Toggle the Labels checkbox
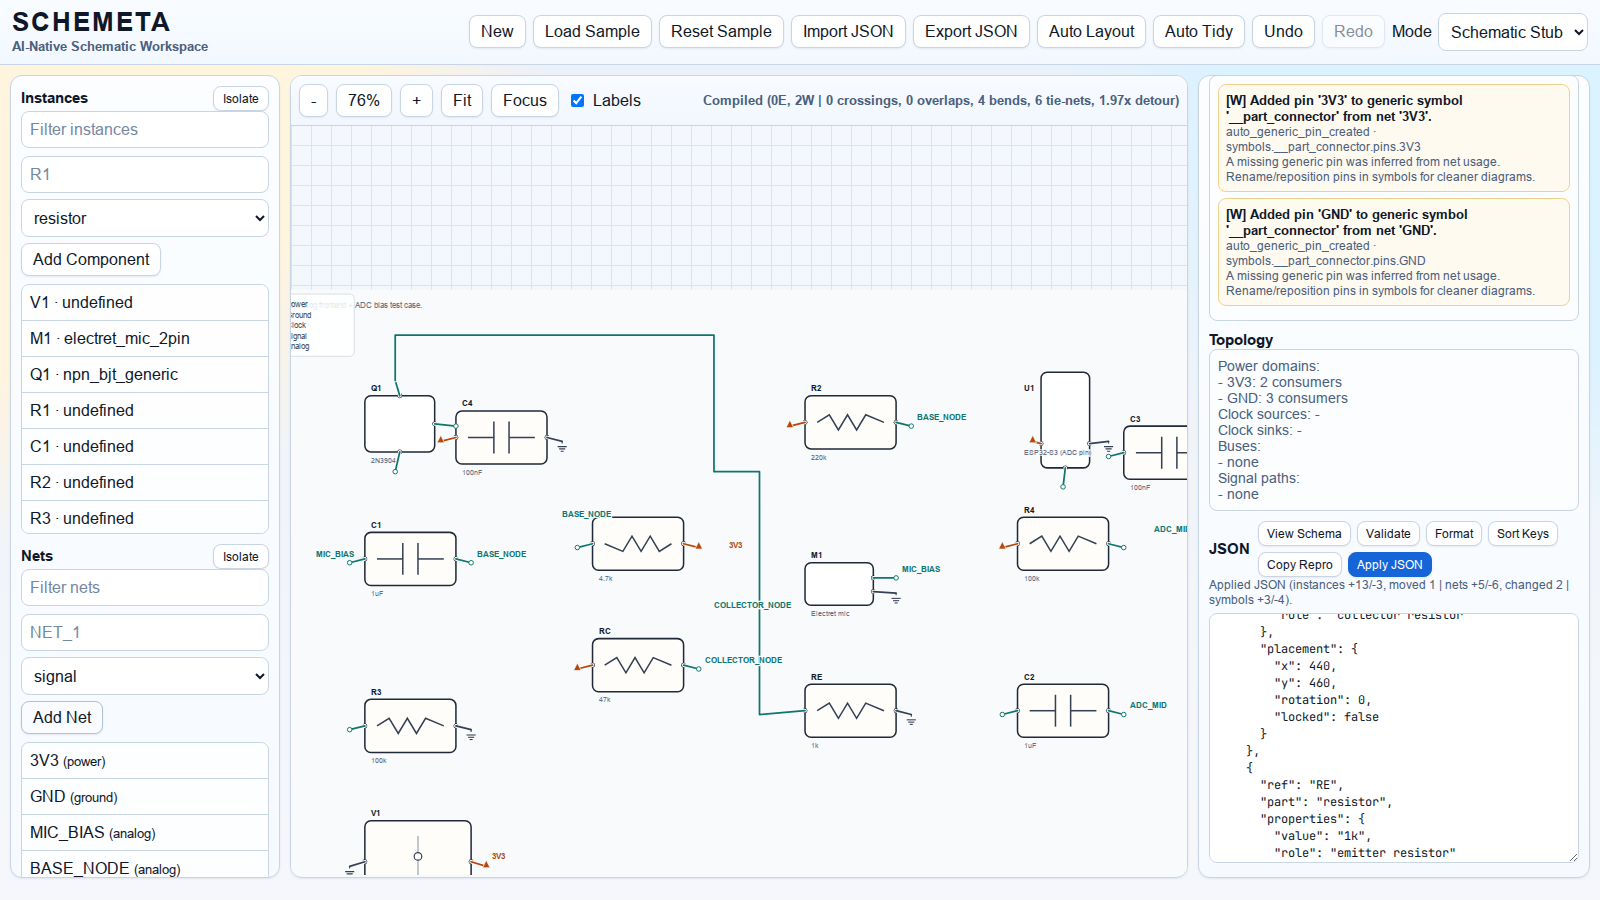This screenshot has height=900, width=1600. point(578,101)
